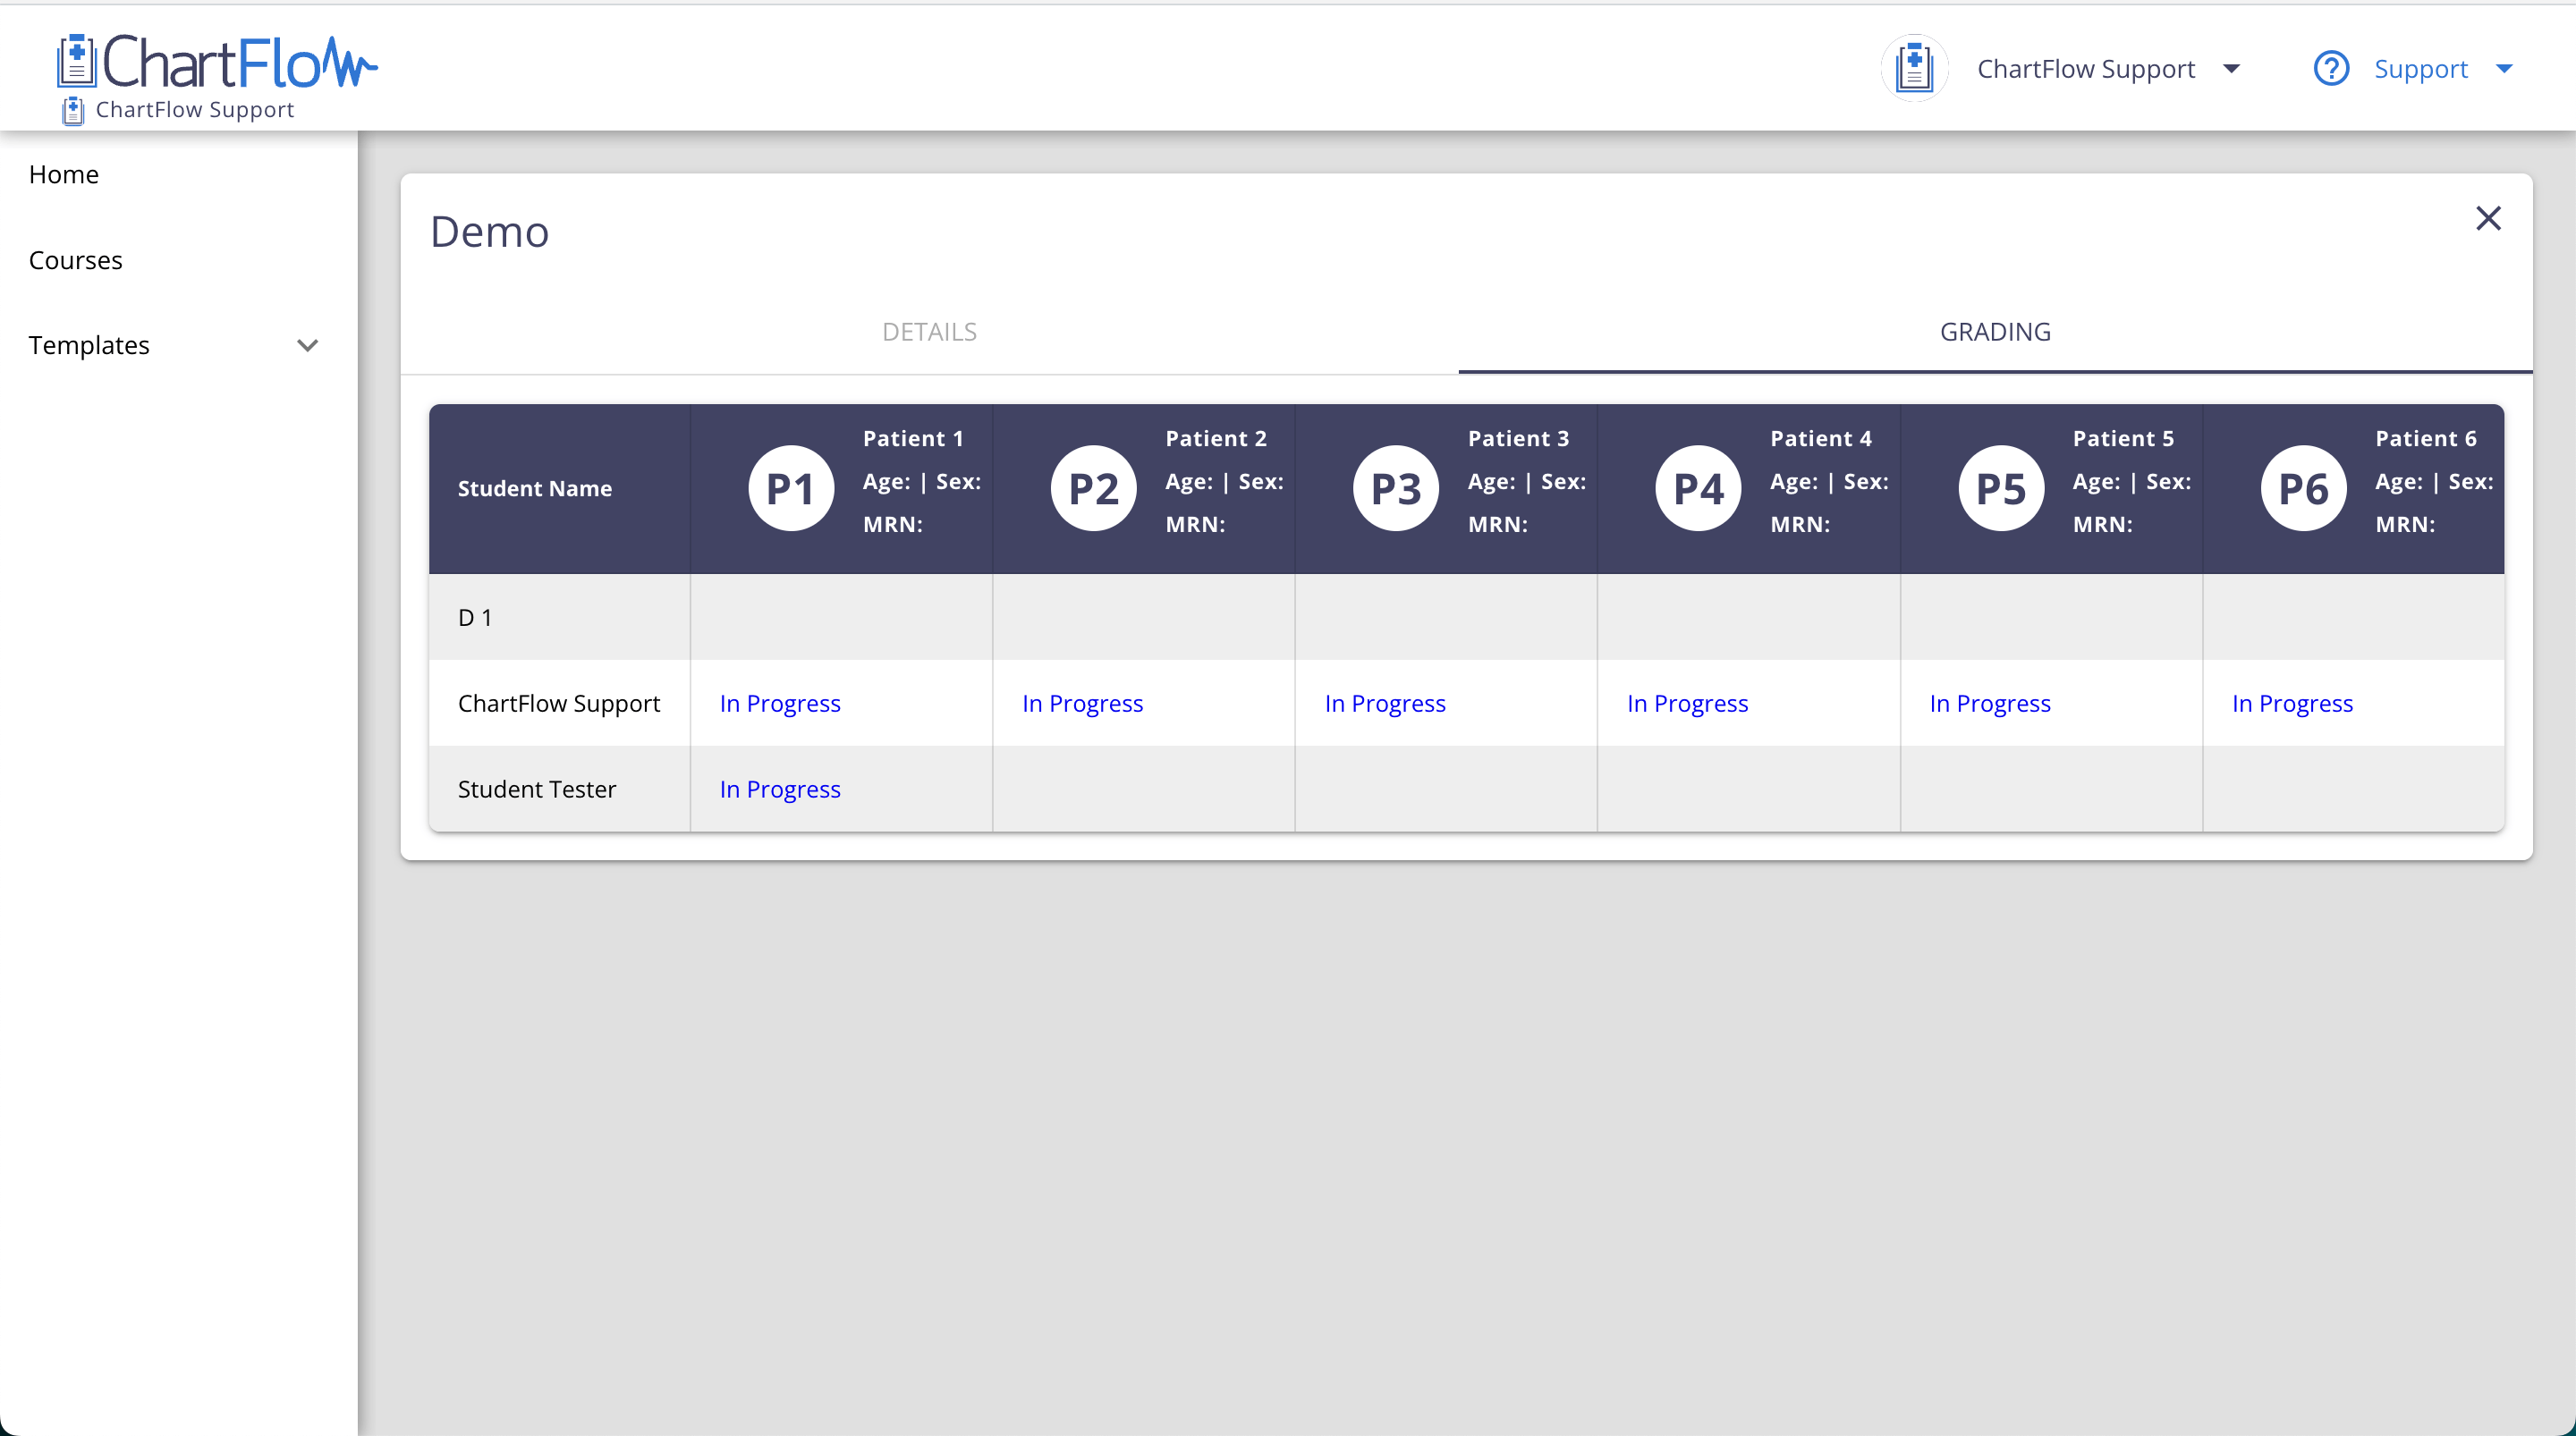Click the P1 patient badge

[790, 488]
